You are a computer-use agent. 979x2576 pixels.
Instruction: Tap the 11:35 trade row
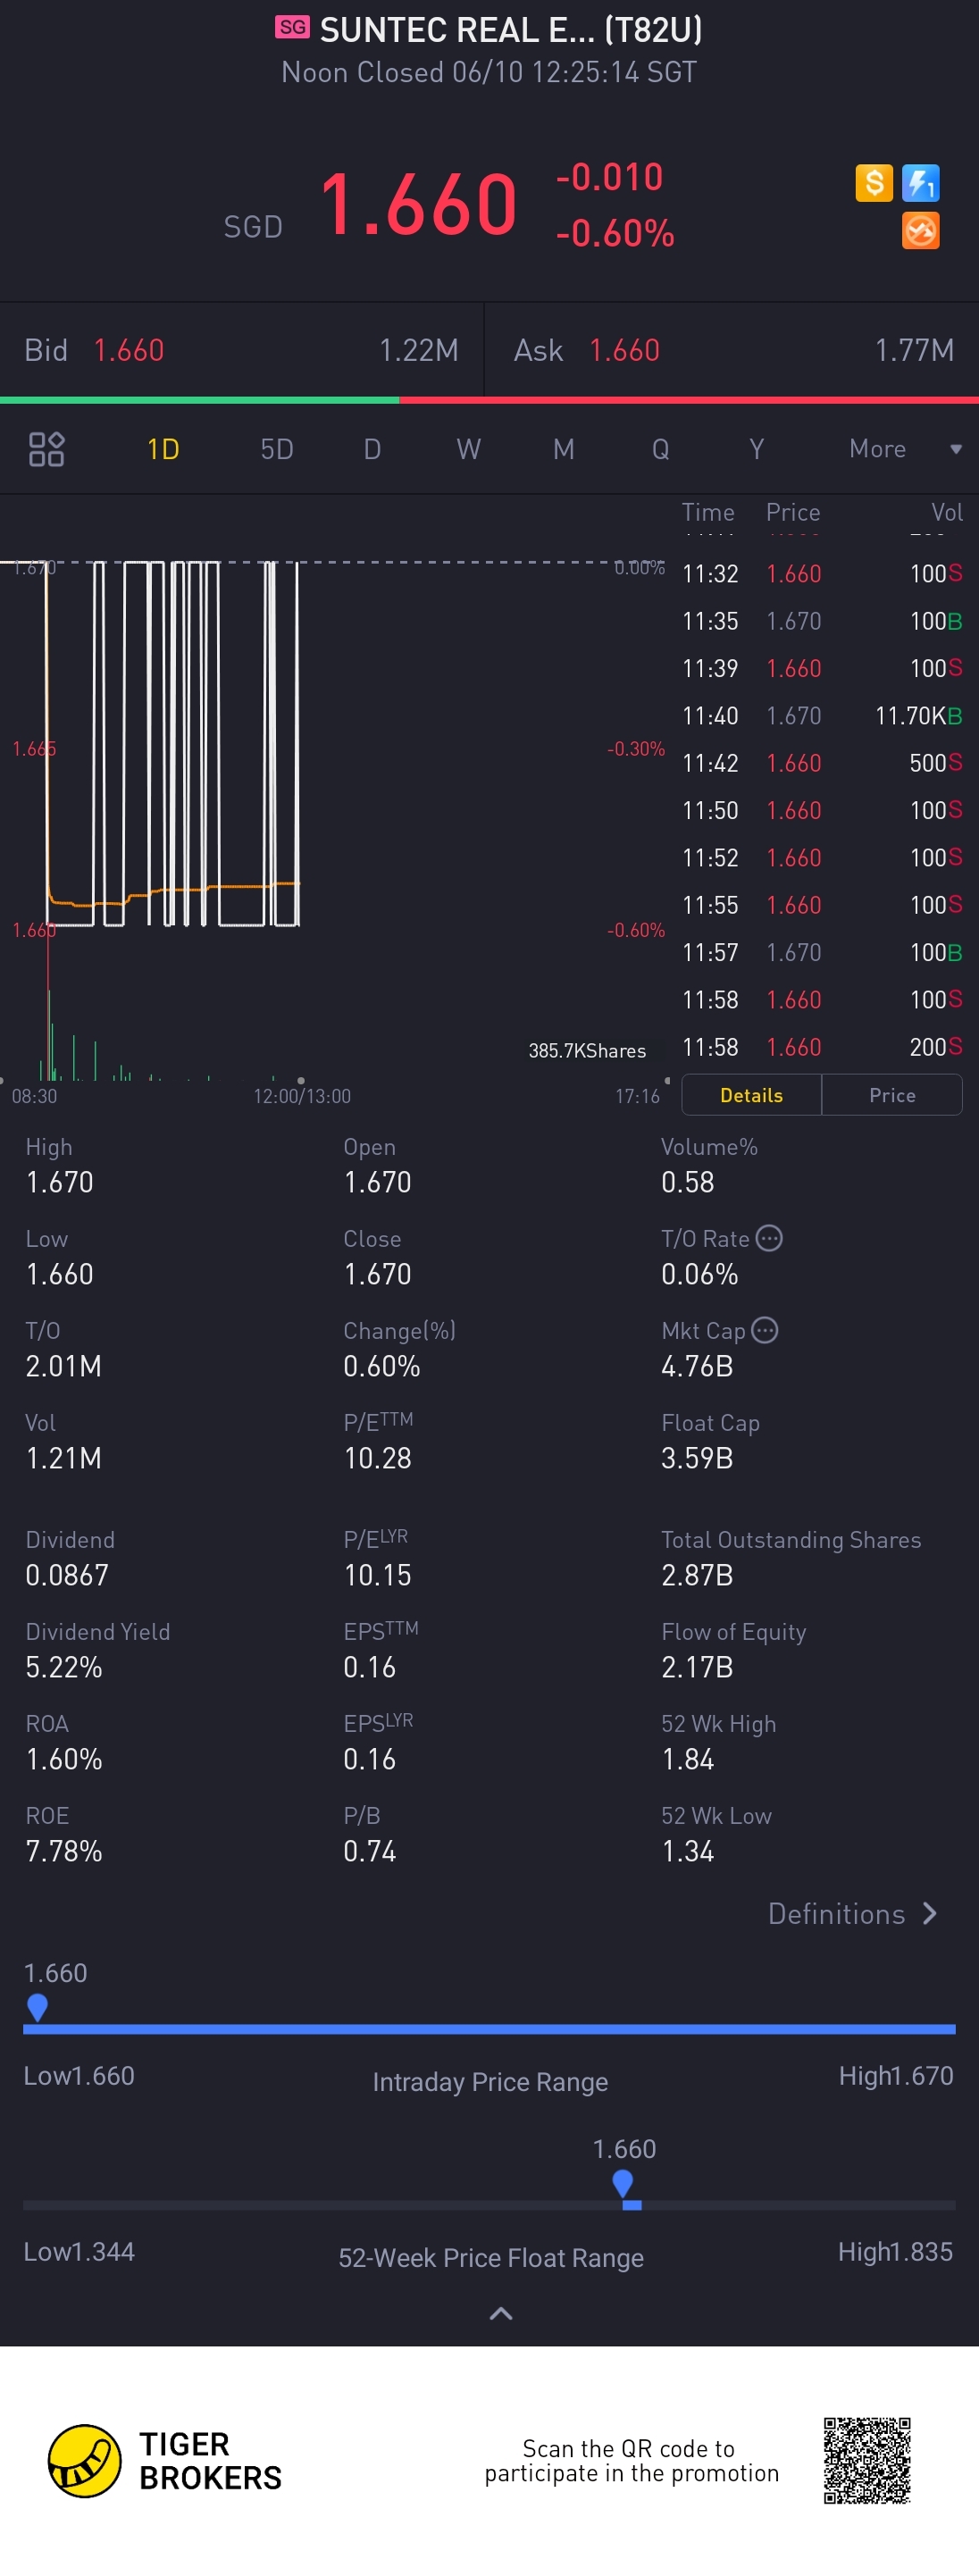[821, 621]
